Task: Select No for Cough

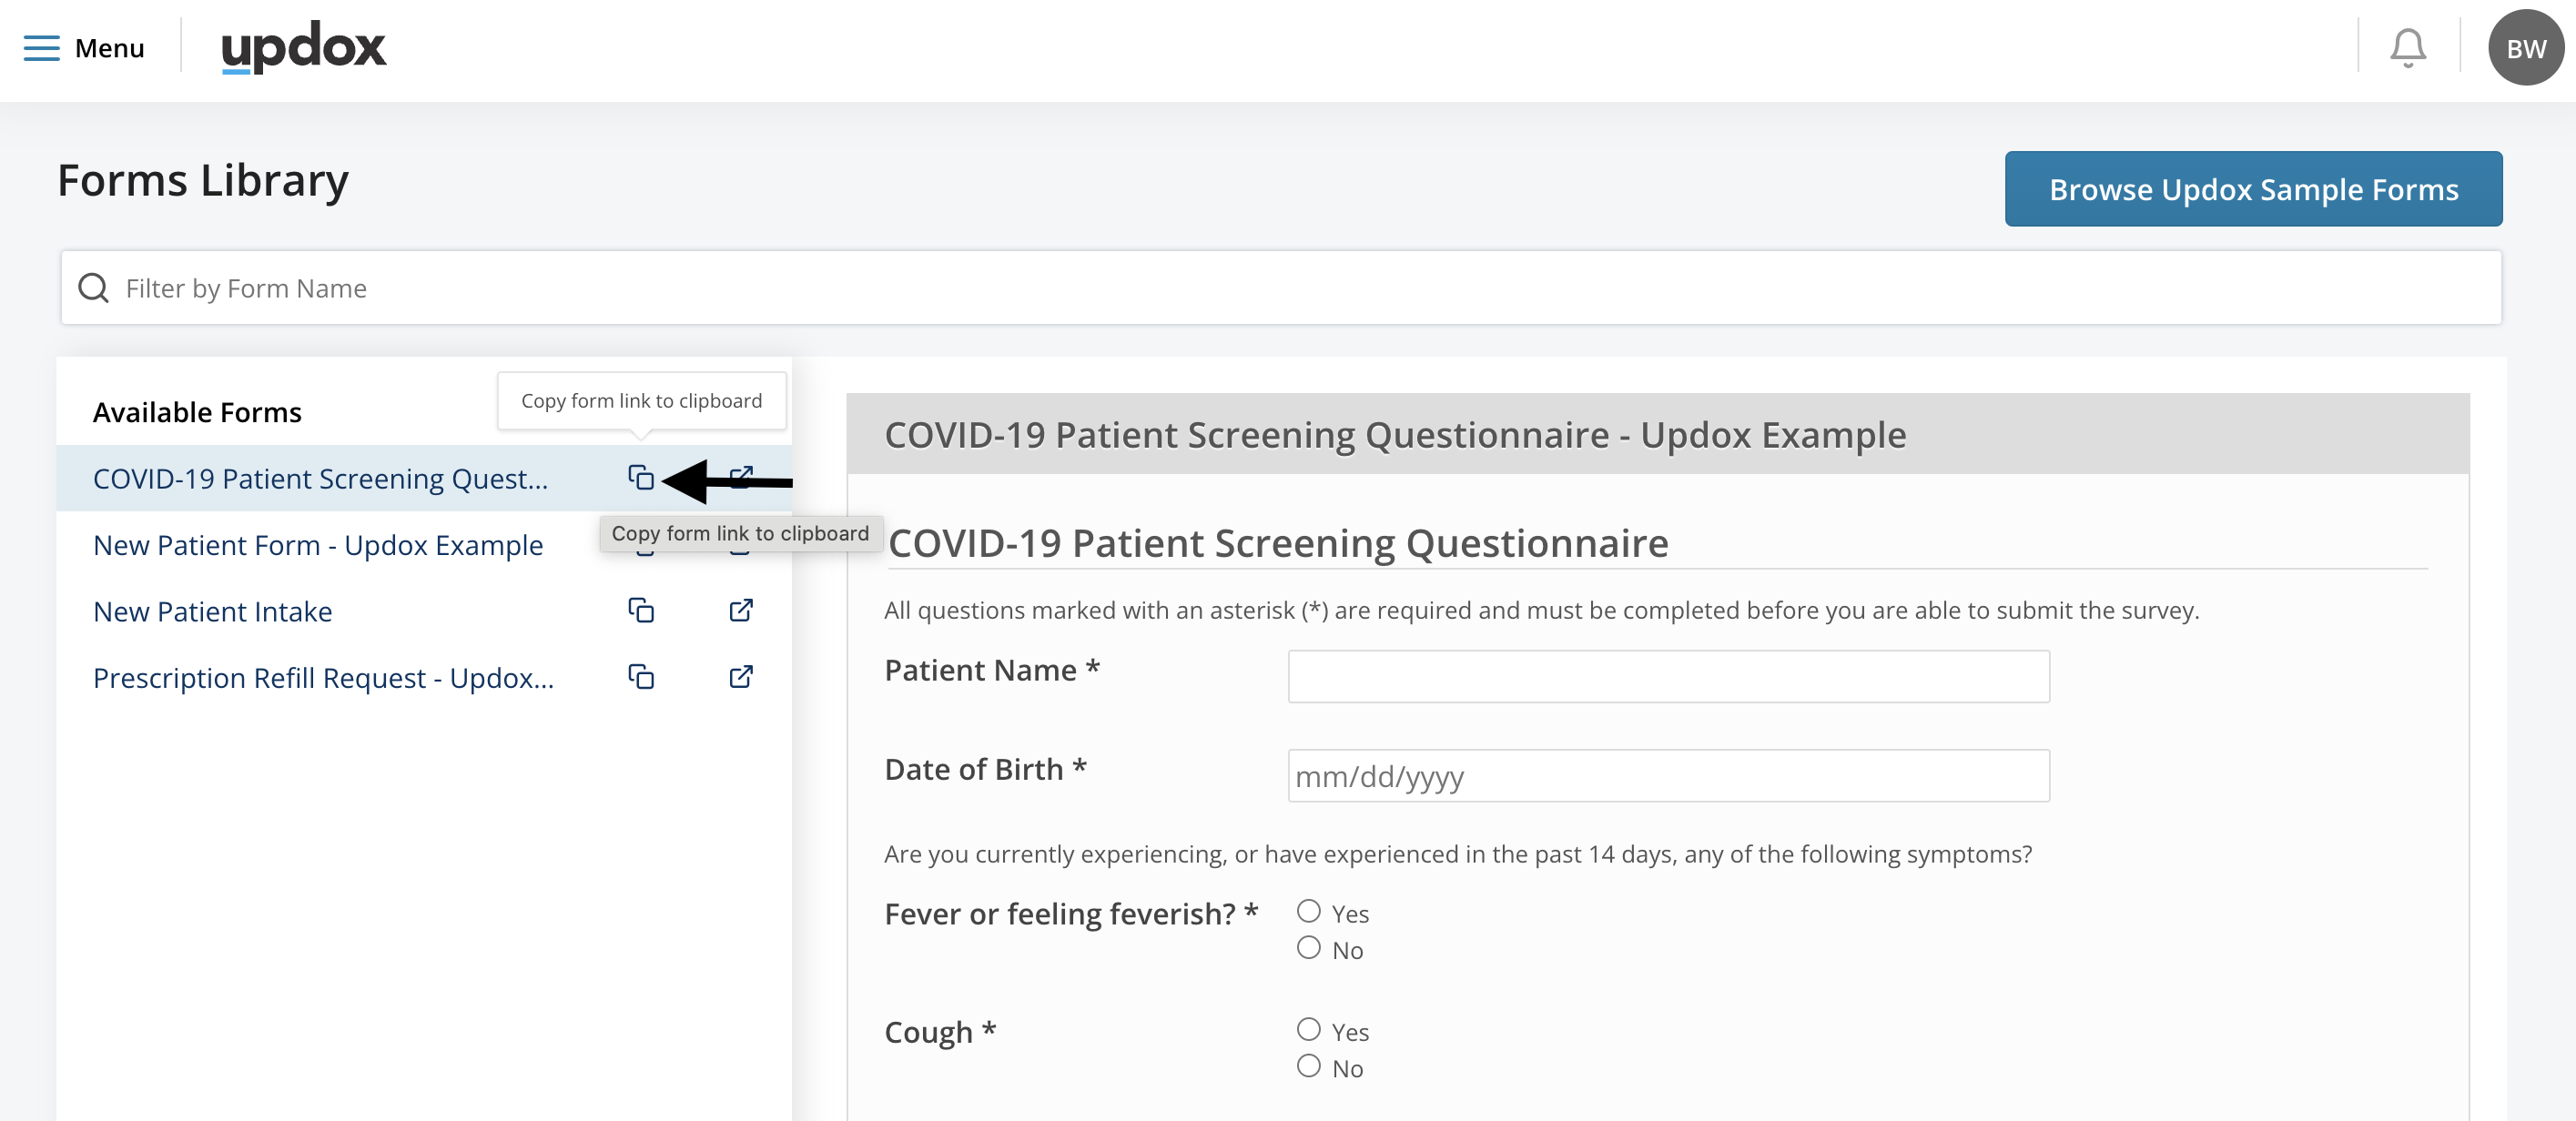Action: [x=1308, y=1066]
